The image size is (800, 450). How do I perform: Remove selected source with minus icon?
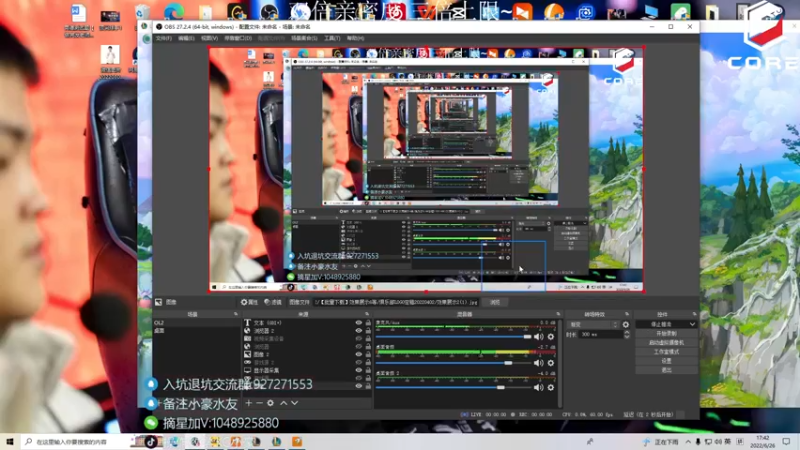(259, 403)
